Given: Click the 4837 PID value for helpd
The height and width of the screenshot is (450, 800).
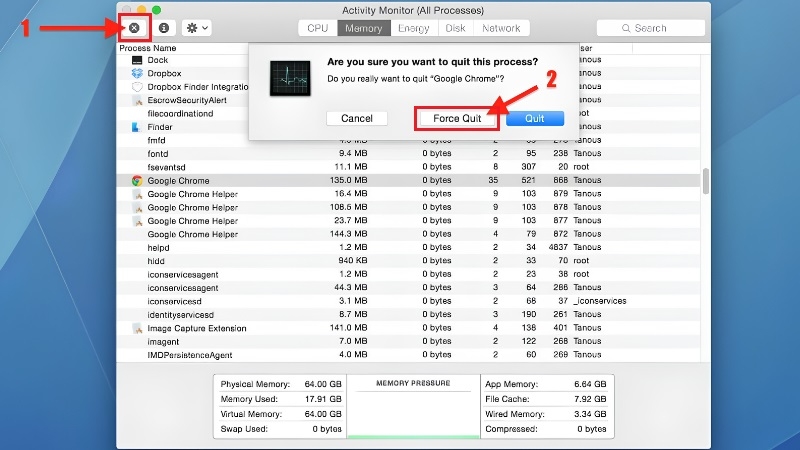Looking at the screenshot, I should (558, 247).
